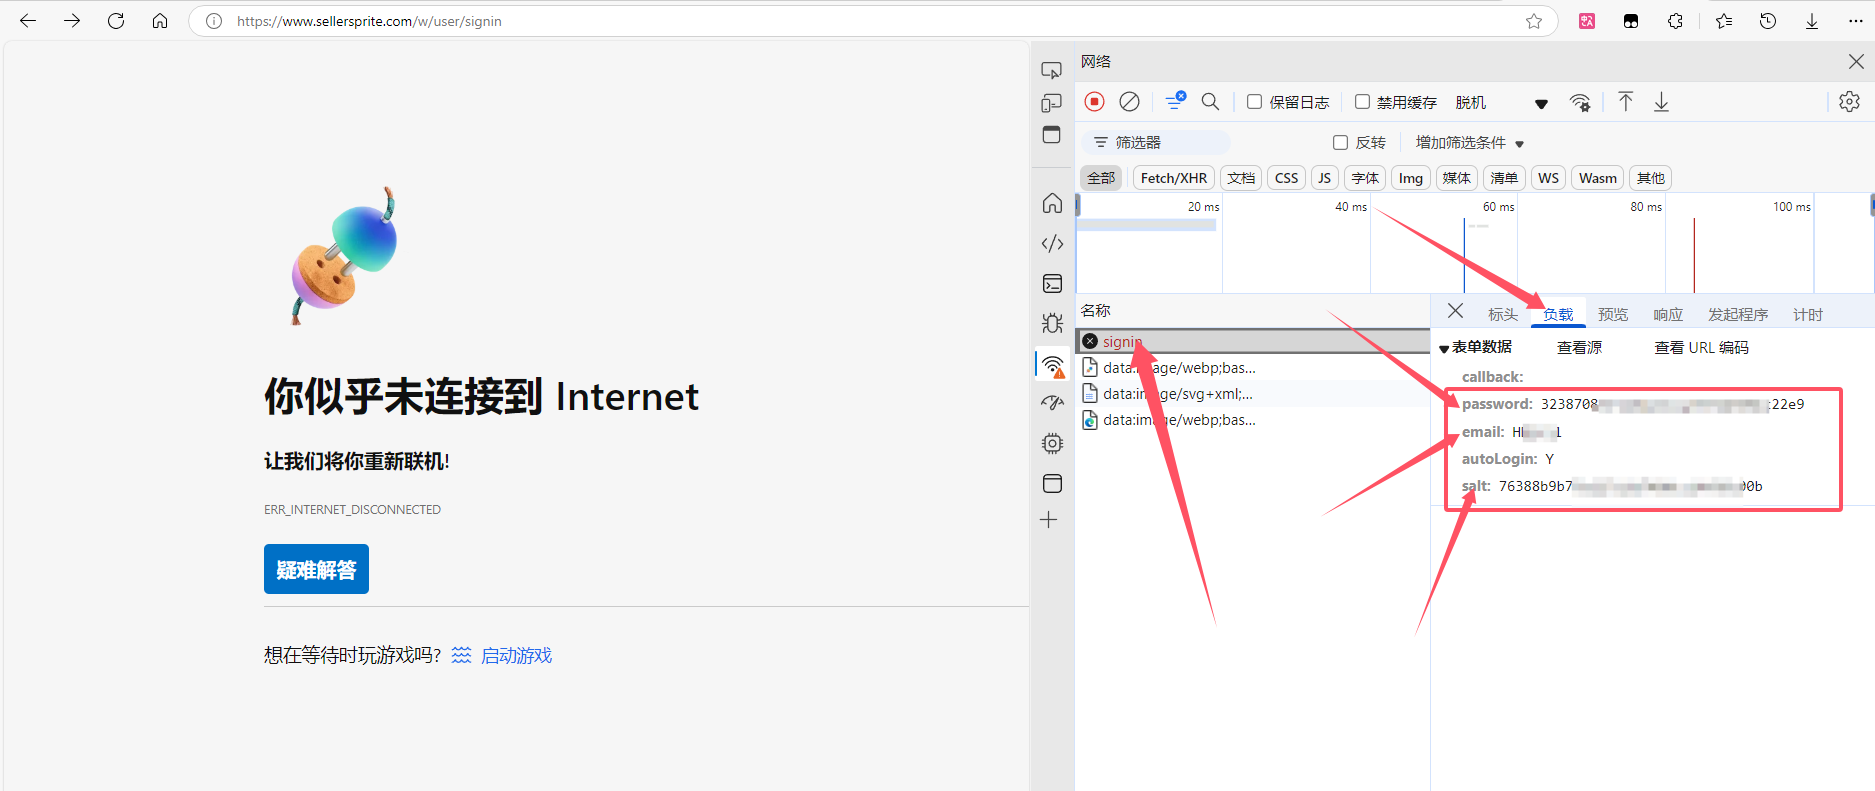Stop recording network log

(x=1094, y=101)
